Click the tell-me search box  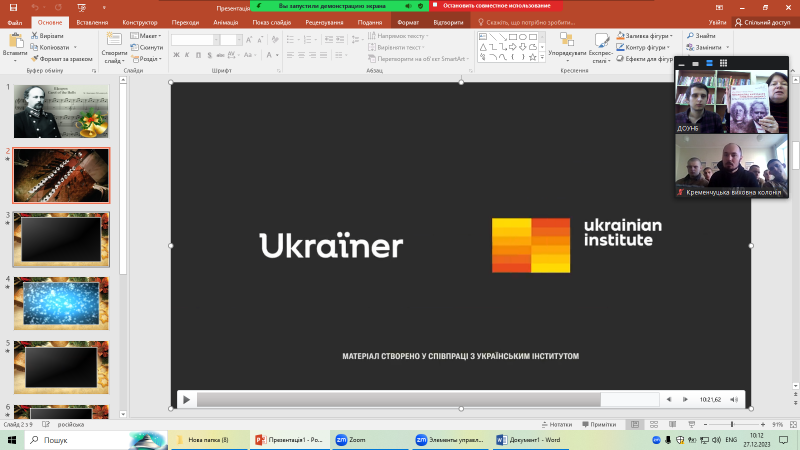click(526, 22)
